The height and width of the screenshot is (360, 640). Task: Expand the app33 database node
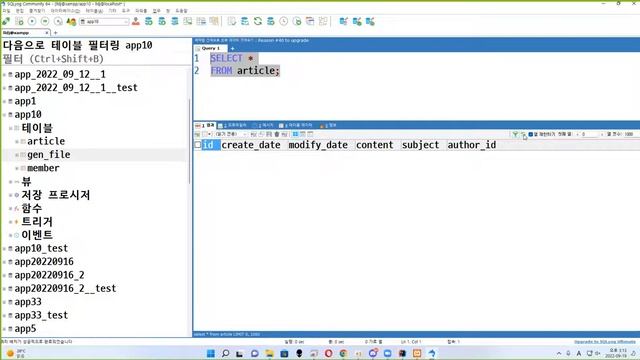(x=4, y=302)
